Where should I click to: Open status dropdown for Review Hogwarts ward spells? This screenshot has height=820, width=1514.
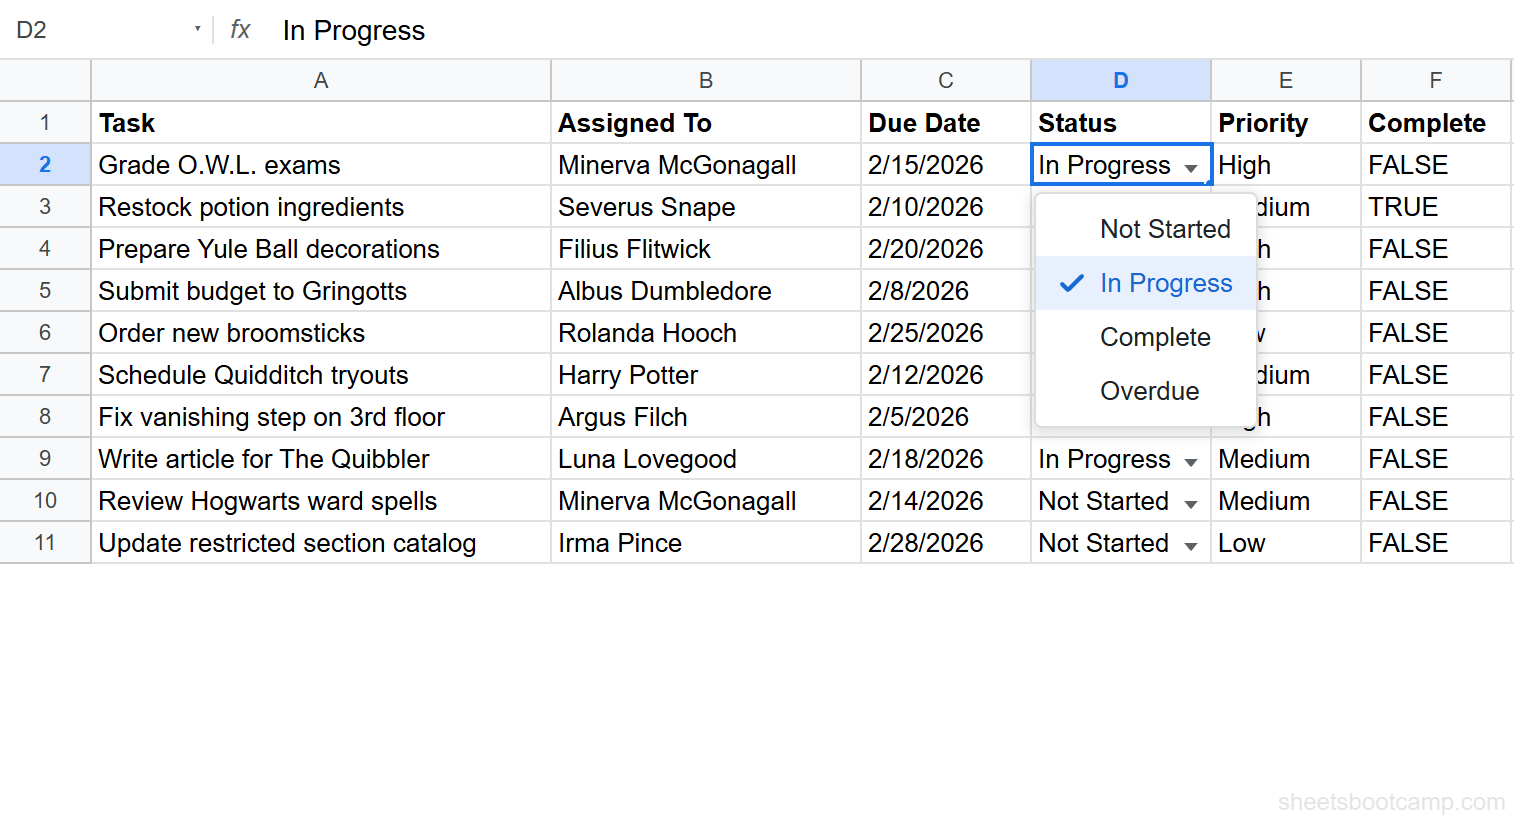point(1191,502)
